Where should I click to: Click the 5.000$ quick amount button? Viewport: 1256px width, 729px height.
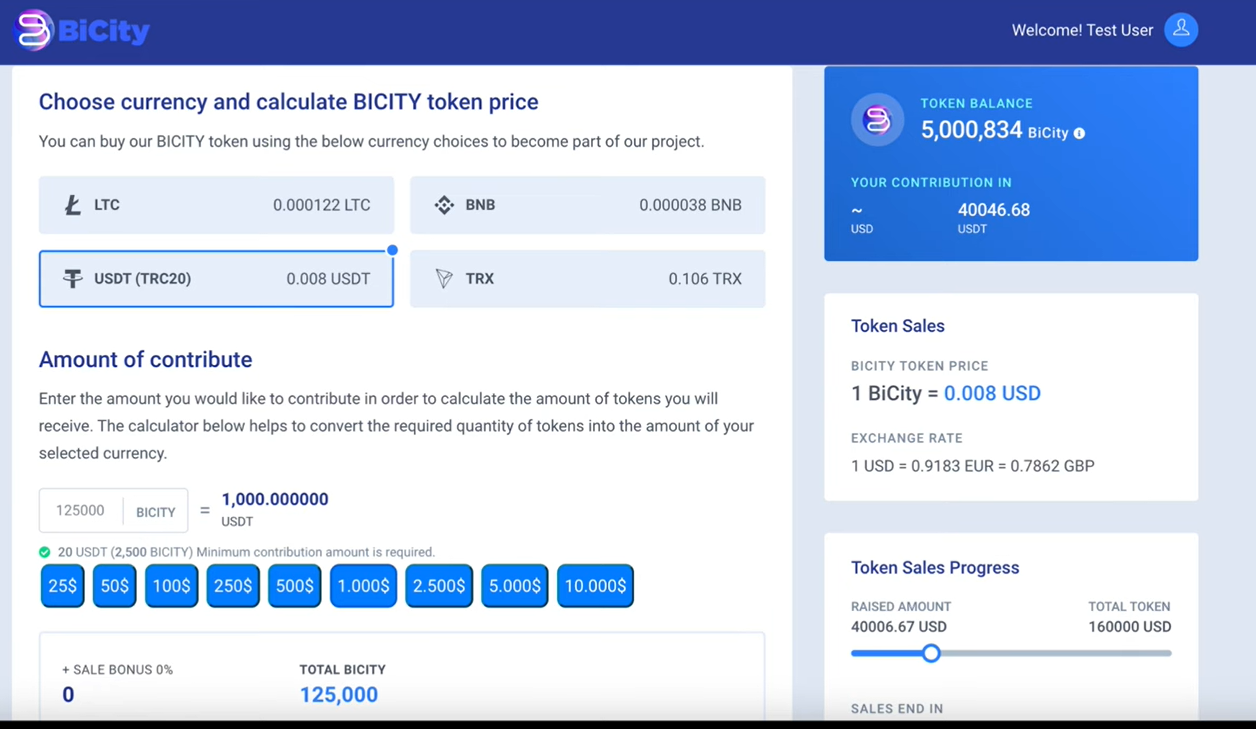[515, 586]
